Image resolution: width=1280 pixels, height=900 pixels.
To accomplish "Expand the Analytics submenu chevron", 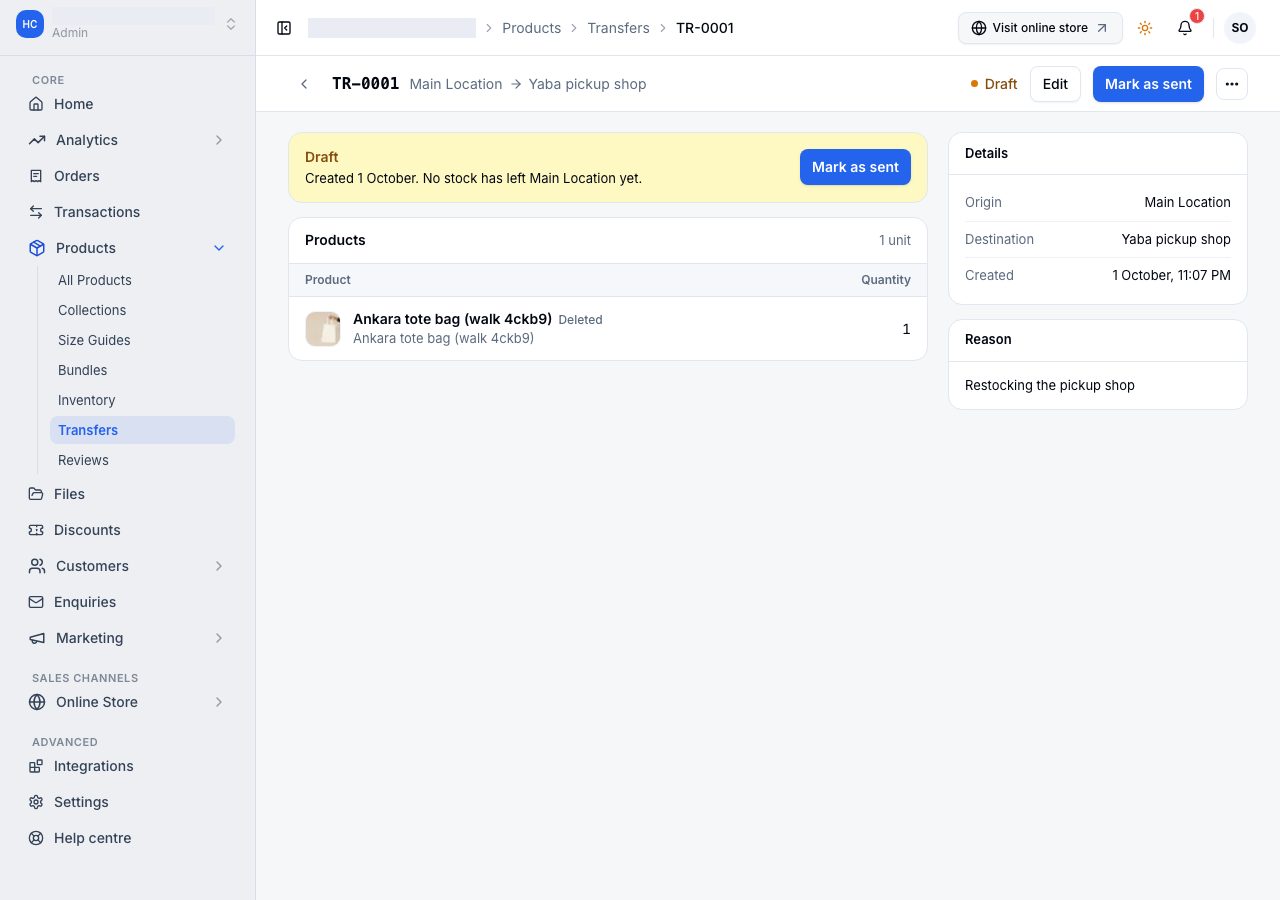I will (219, 140).
